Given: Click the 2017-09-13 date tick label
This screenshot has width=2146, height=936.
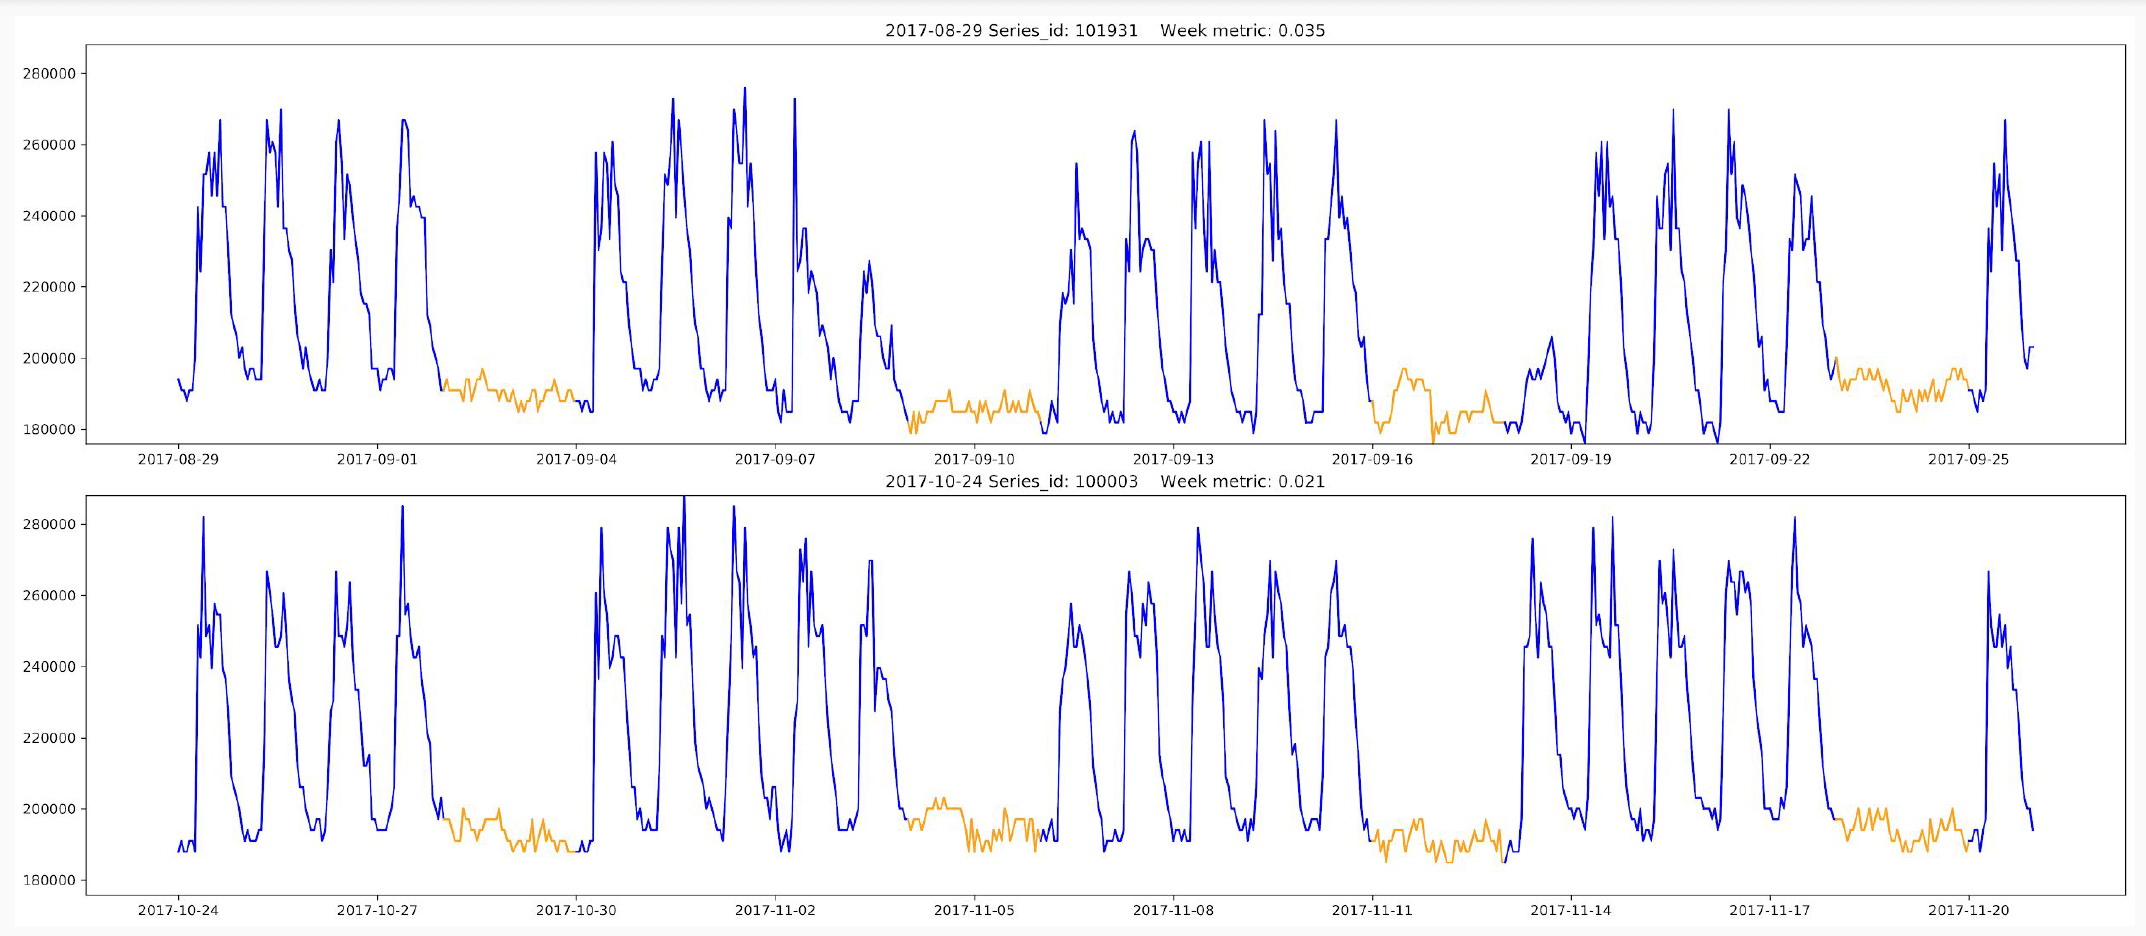Looking at the screenshot, I should pyautogui.click(x=1173, y=459).
